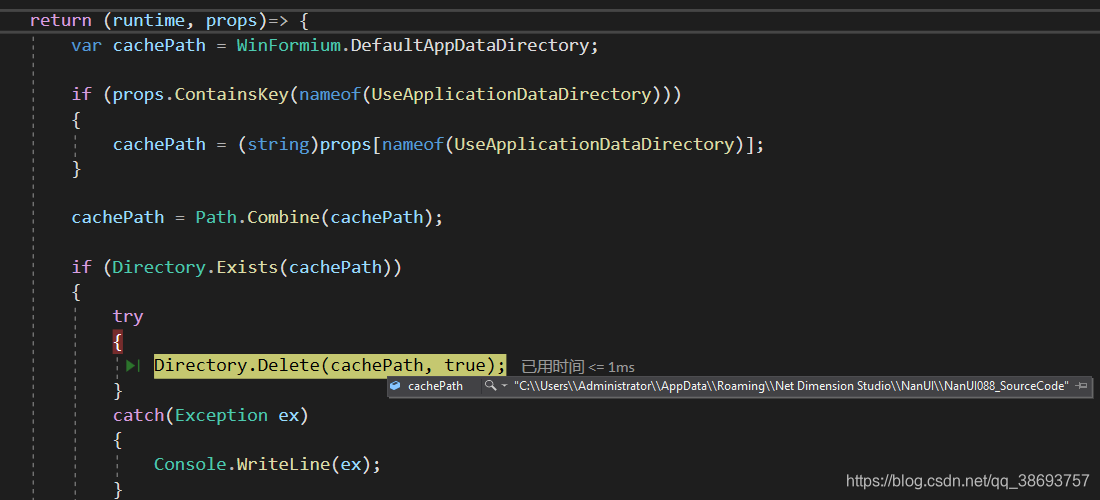Click 'WriteLine' in the Console.WriteLine(ex) call
The height and width of the screenshot is (500, 1100).
283,465
